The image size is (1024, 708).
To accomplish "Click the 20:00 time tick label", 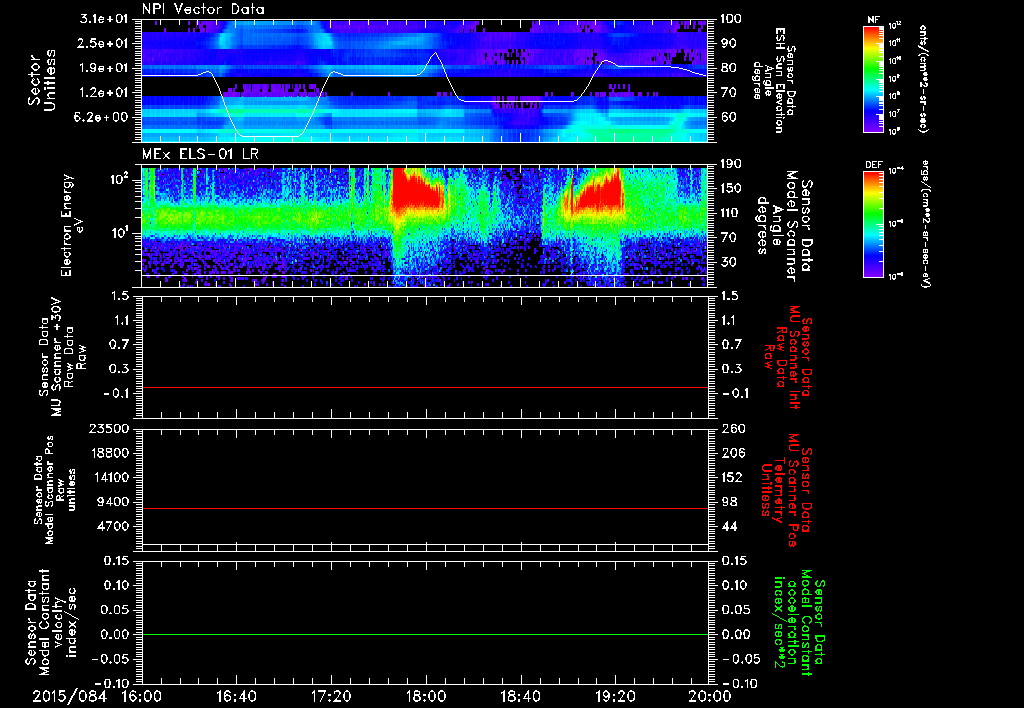I will [710, 696].
